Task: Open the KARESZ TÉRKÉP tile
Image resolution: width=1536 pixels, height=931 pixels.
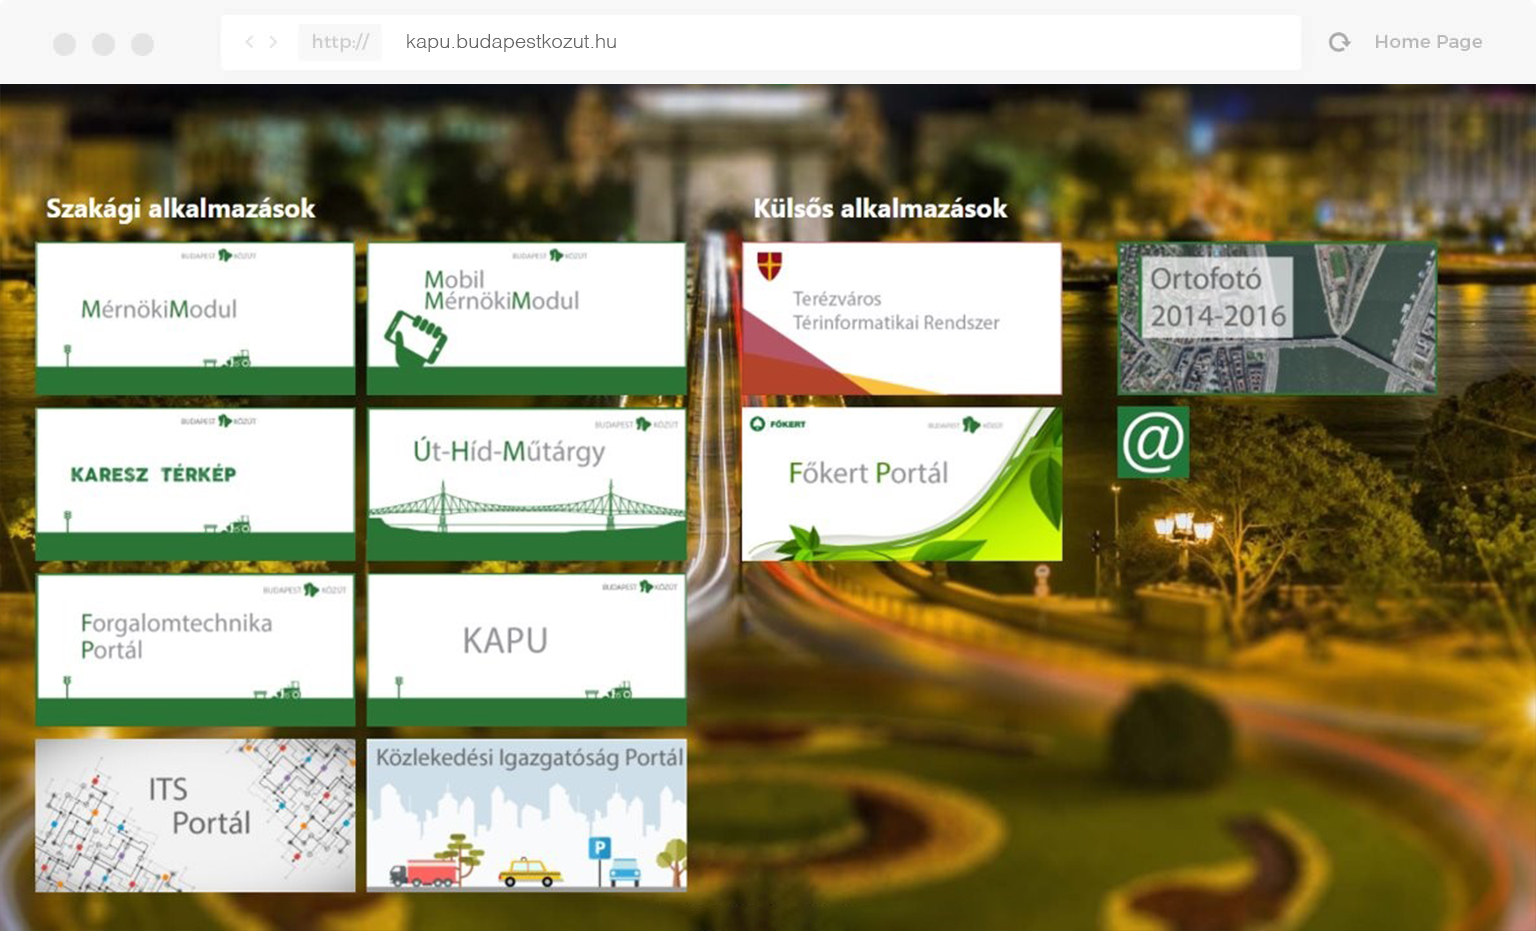Action: pos(195,484)
